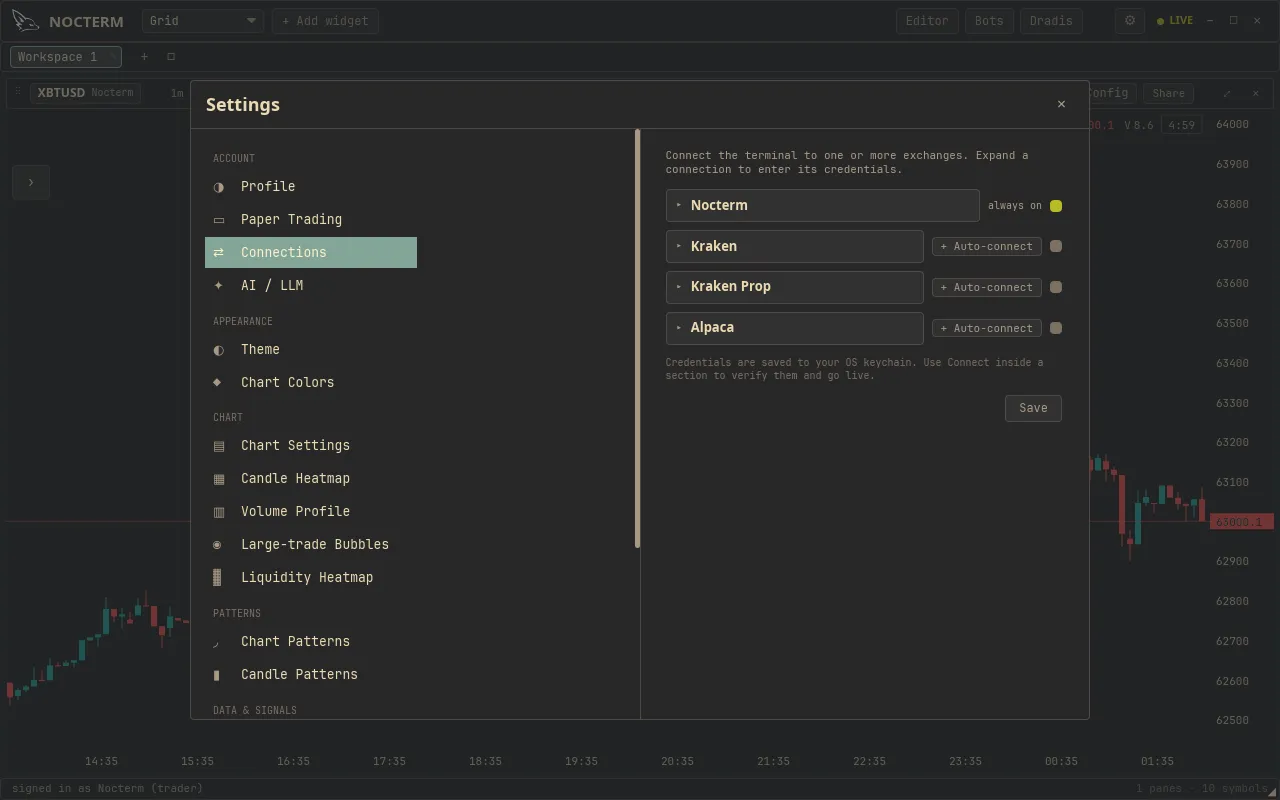Open Theme settings

coord(311,350)
